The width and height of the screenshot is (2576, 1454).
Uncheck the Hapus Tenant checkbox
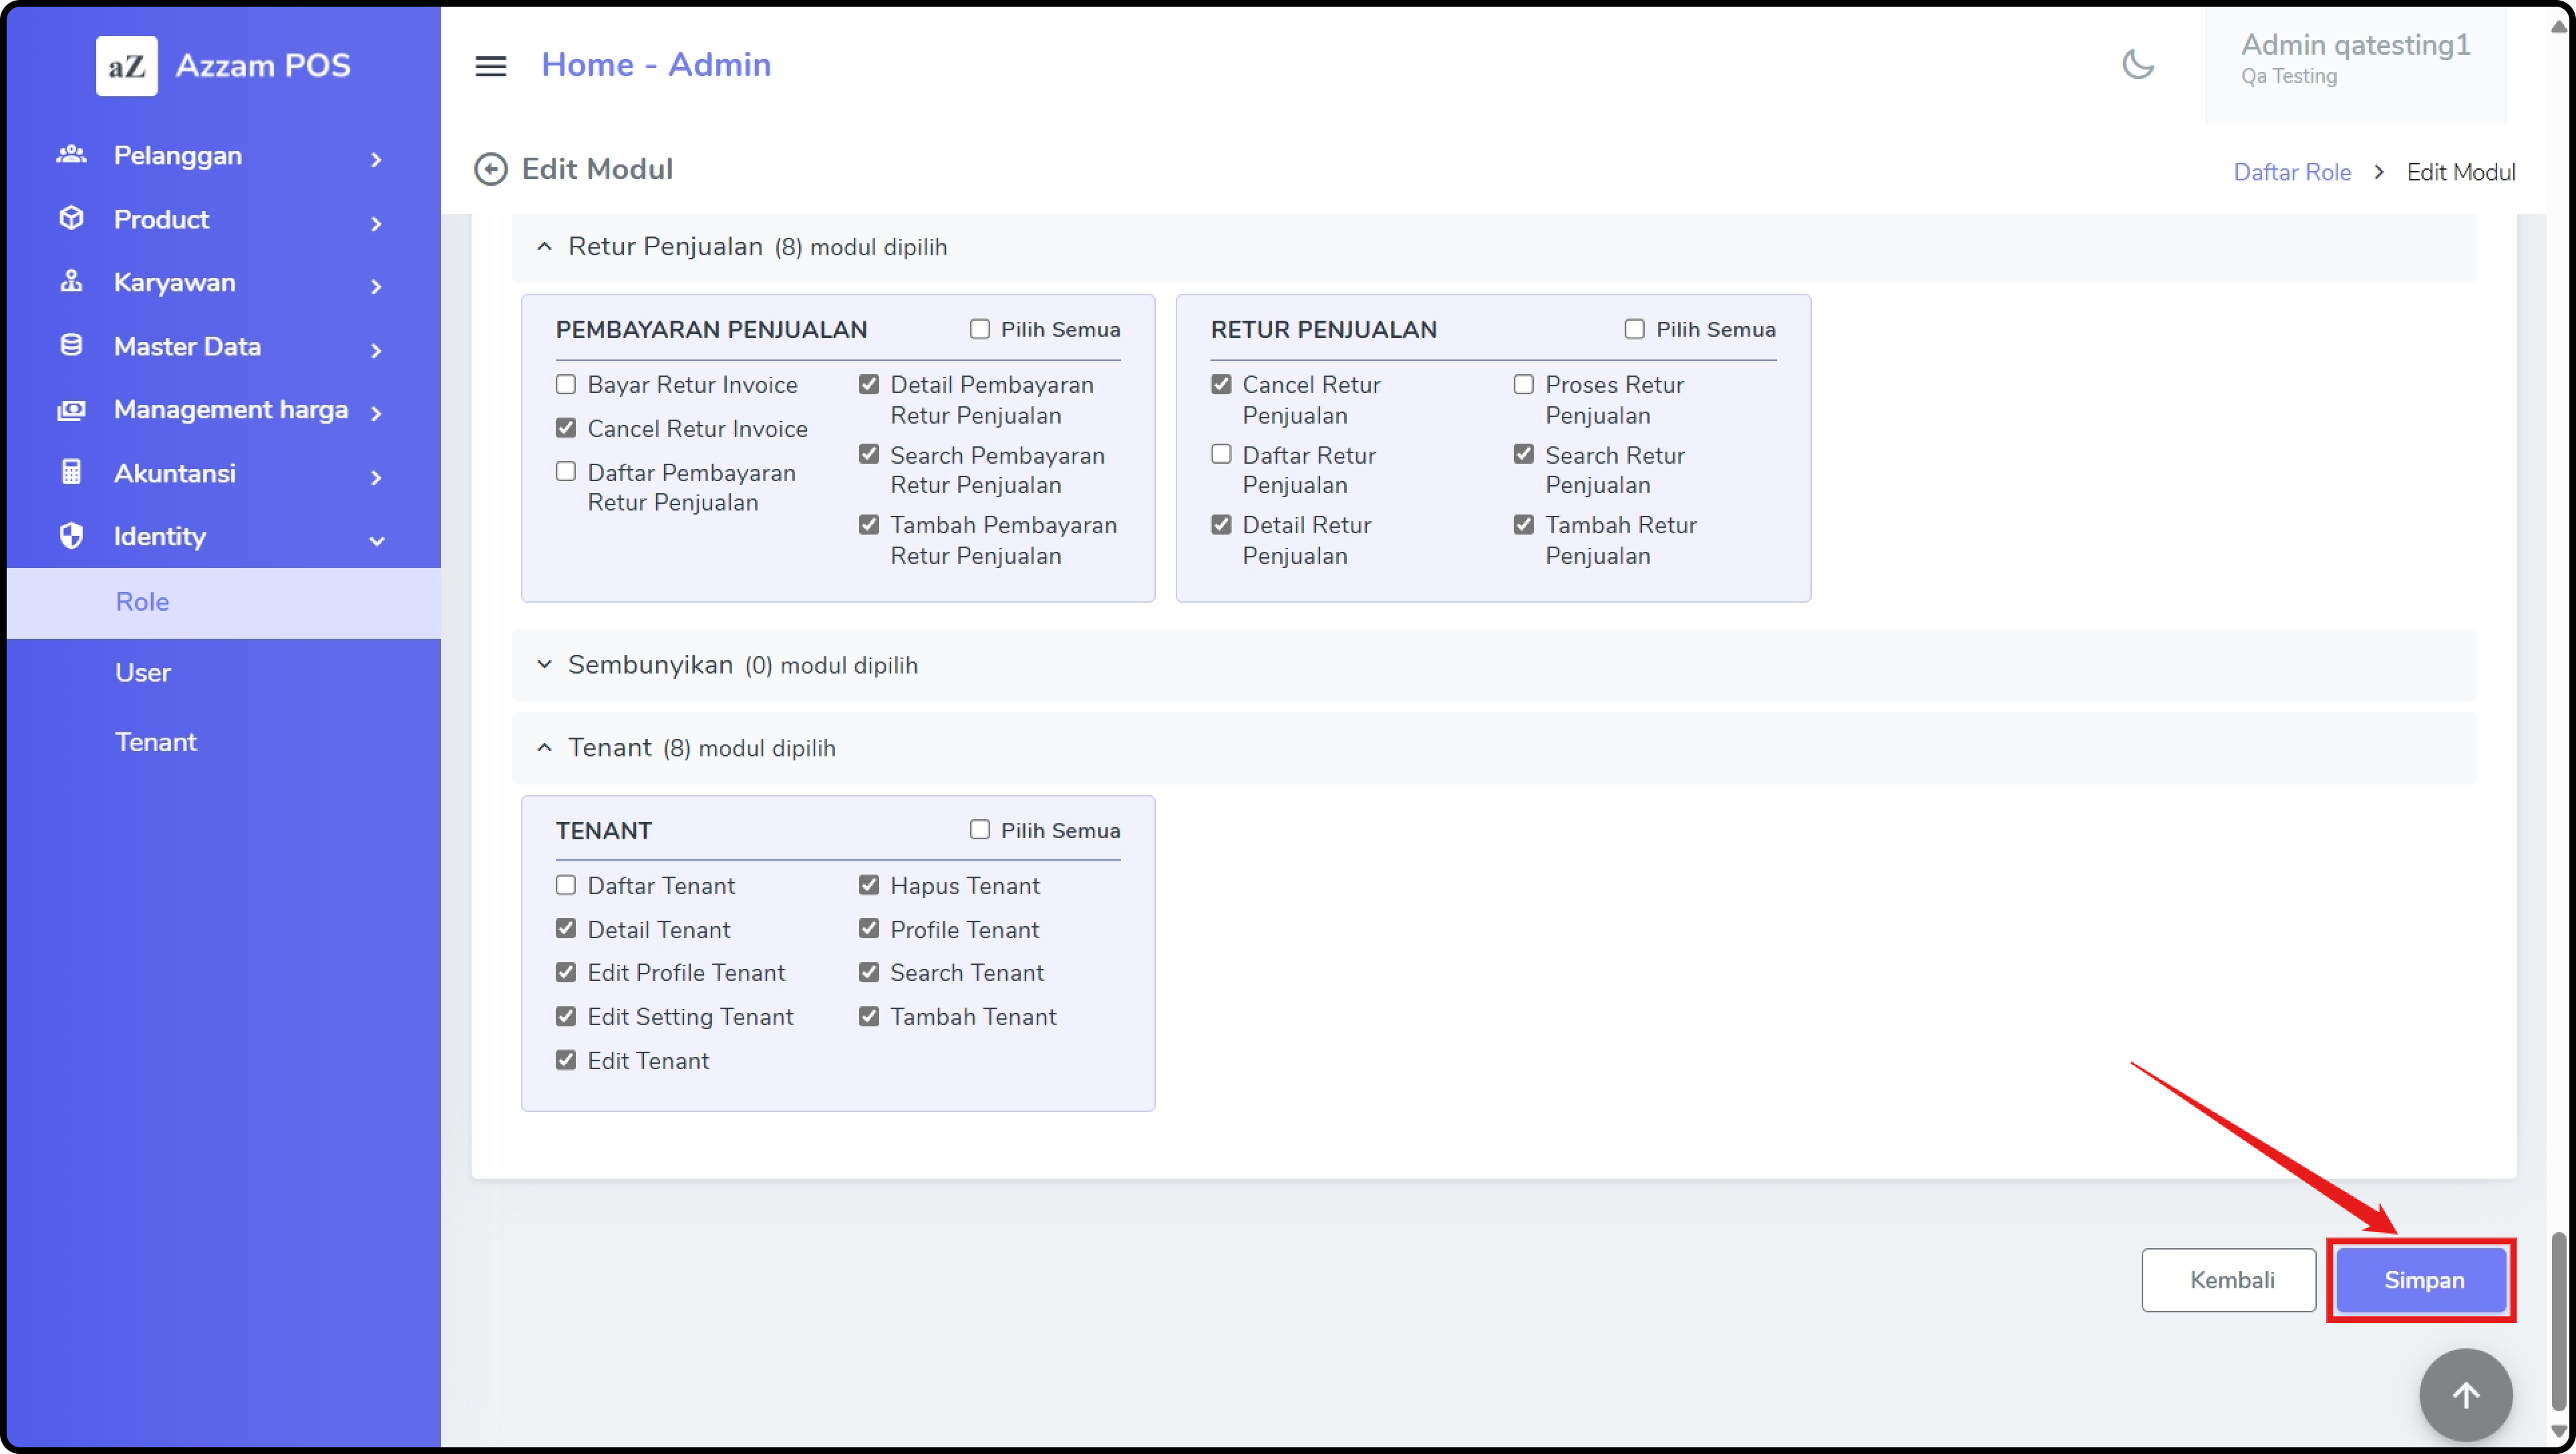point(869,885)
